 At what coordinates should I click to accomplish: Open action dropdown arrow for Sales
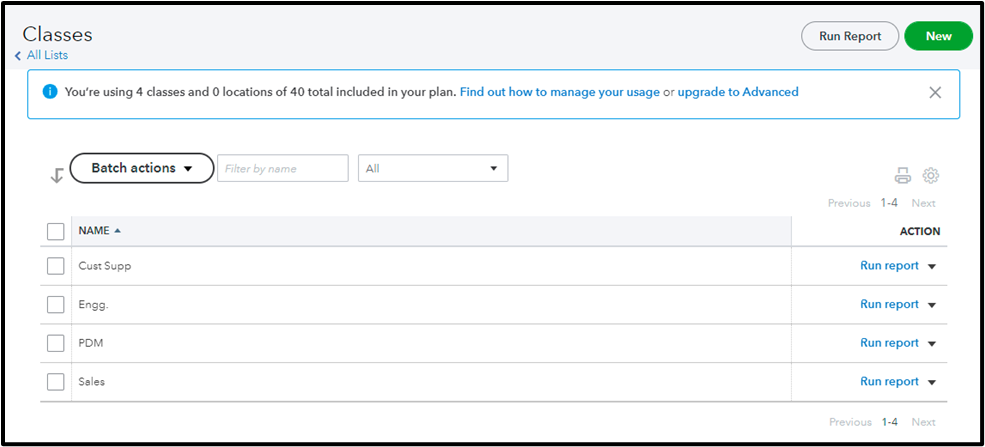point(932,382)
